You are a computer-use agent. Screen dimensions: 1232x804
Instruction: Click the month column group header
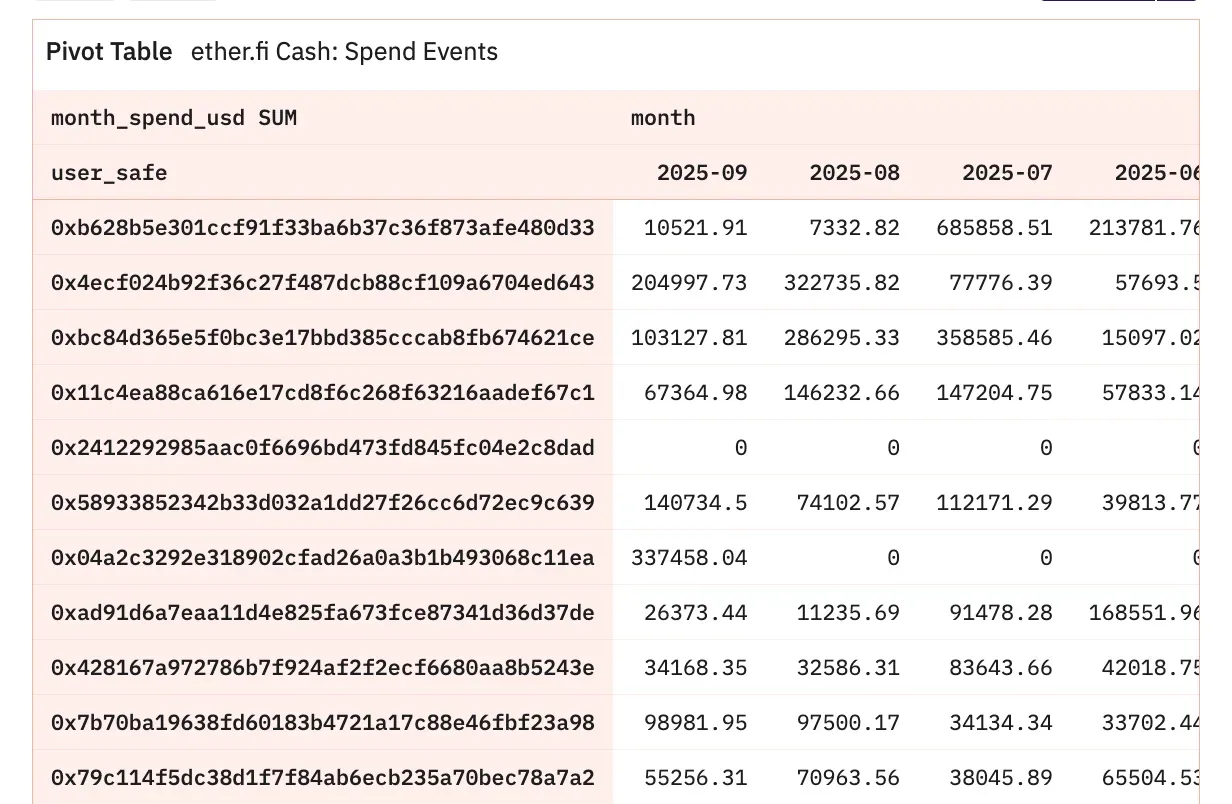coord(663,118)
